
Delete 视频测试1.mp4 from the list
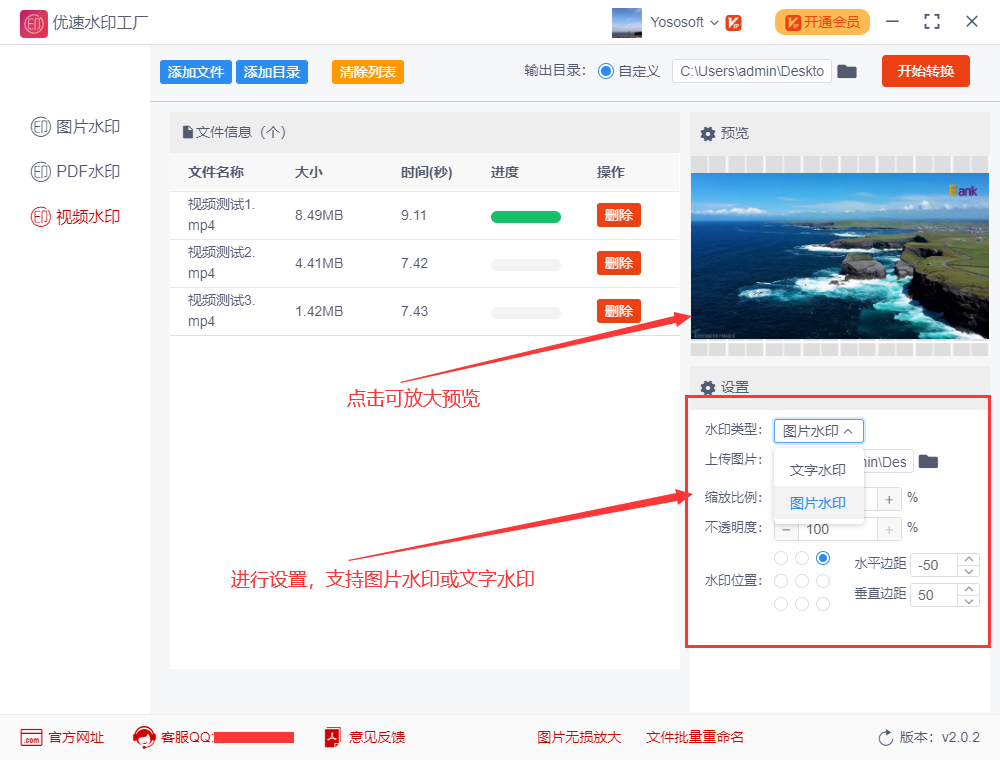pos(619,215)
